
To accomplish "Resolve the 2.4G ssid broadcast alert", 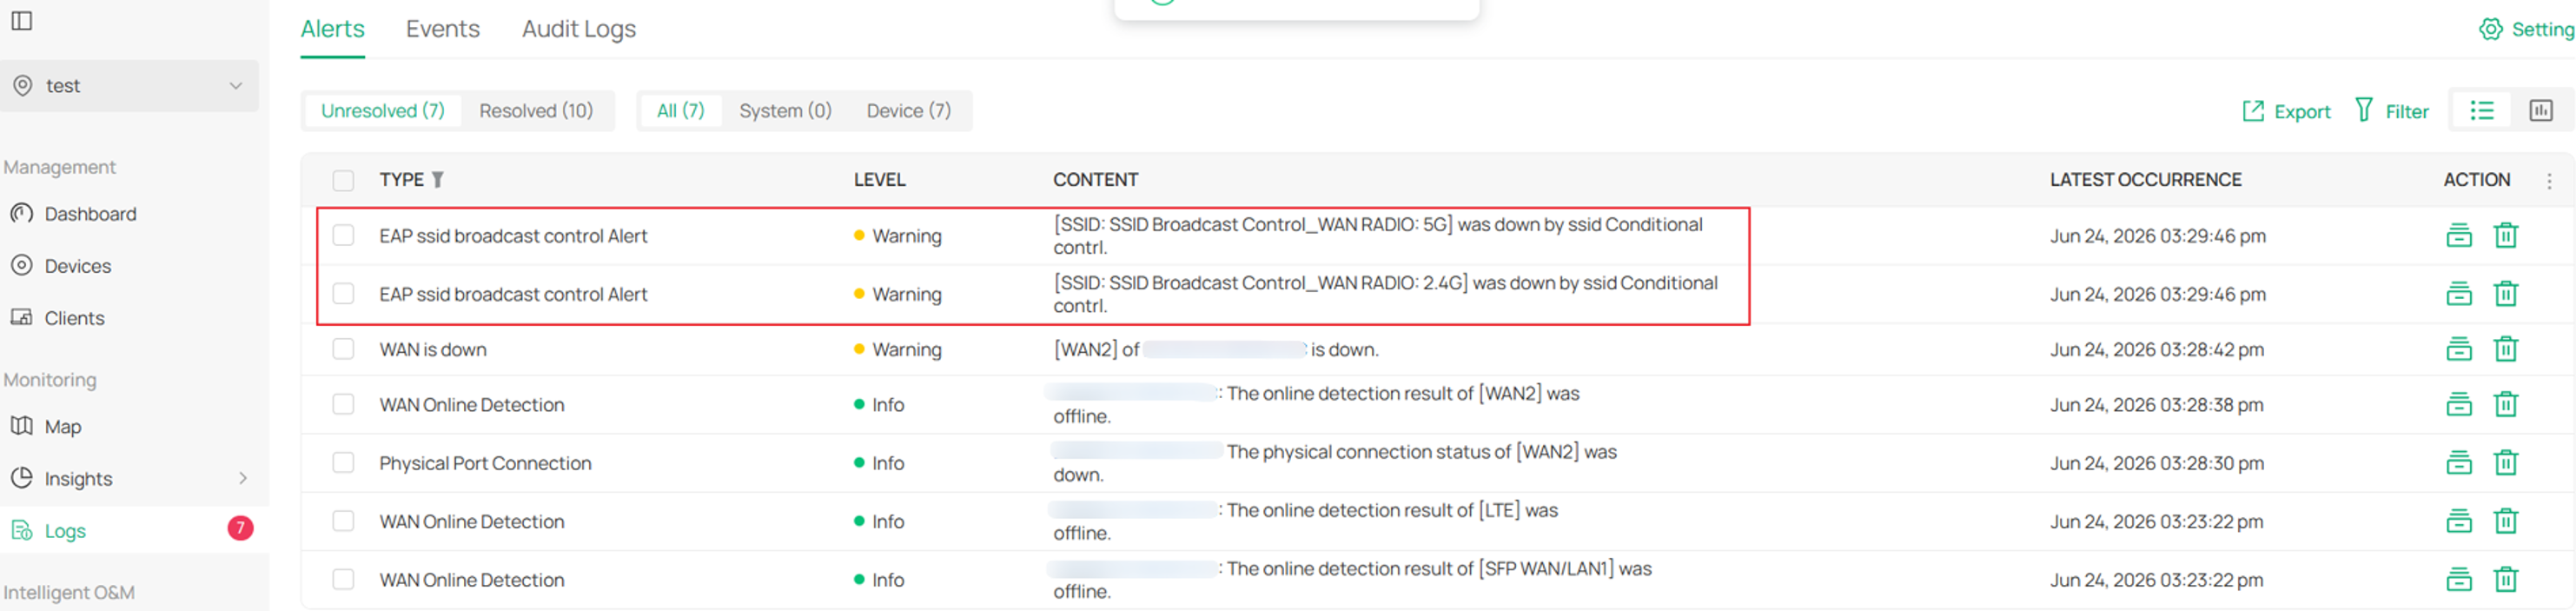I will point(2459,294).
